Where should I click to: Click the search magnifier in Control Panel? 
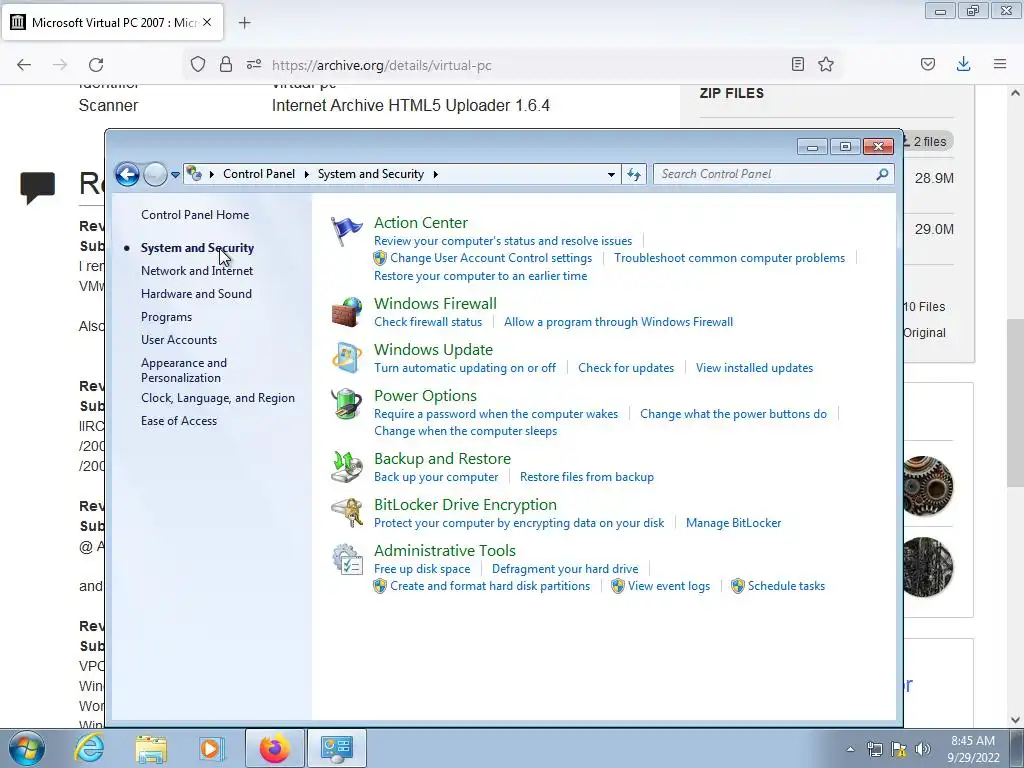[882, 174]
